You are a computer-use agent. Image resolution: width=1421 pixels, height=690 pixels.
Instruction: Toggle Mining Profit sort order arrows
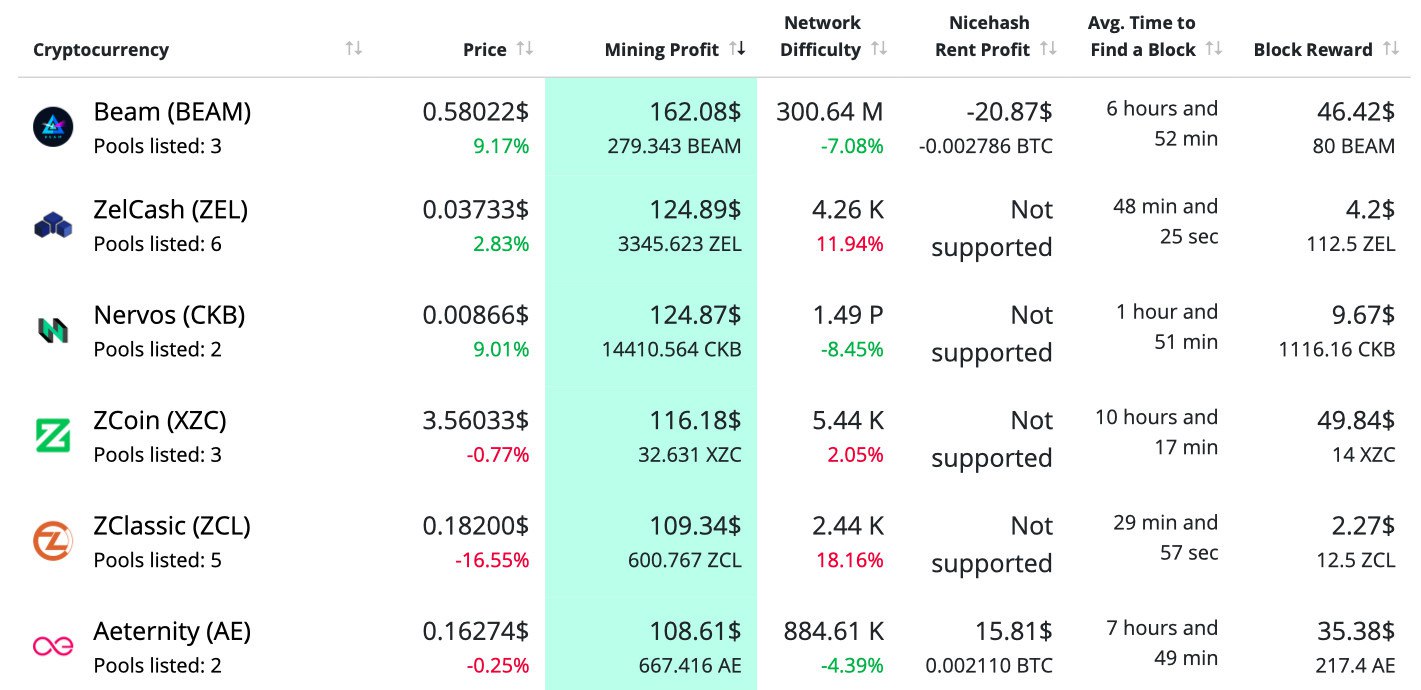coord(737,49)
